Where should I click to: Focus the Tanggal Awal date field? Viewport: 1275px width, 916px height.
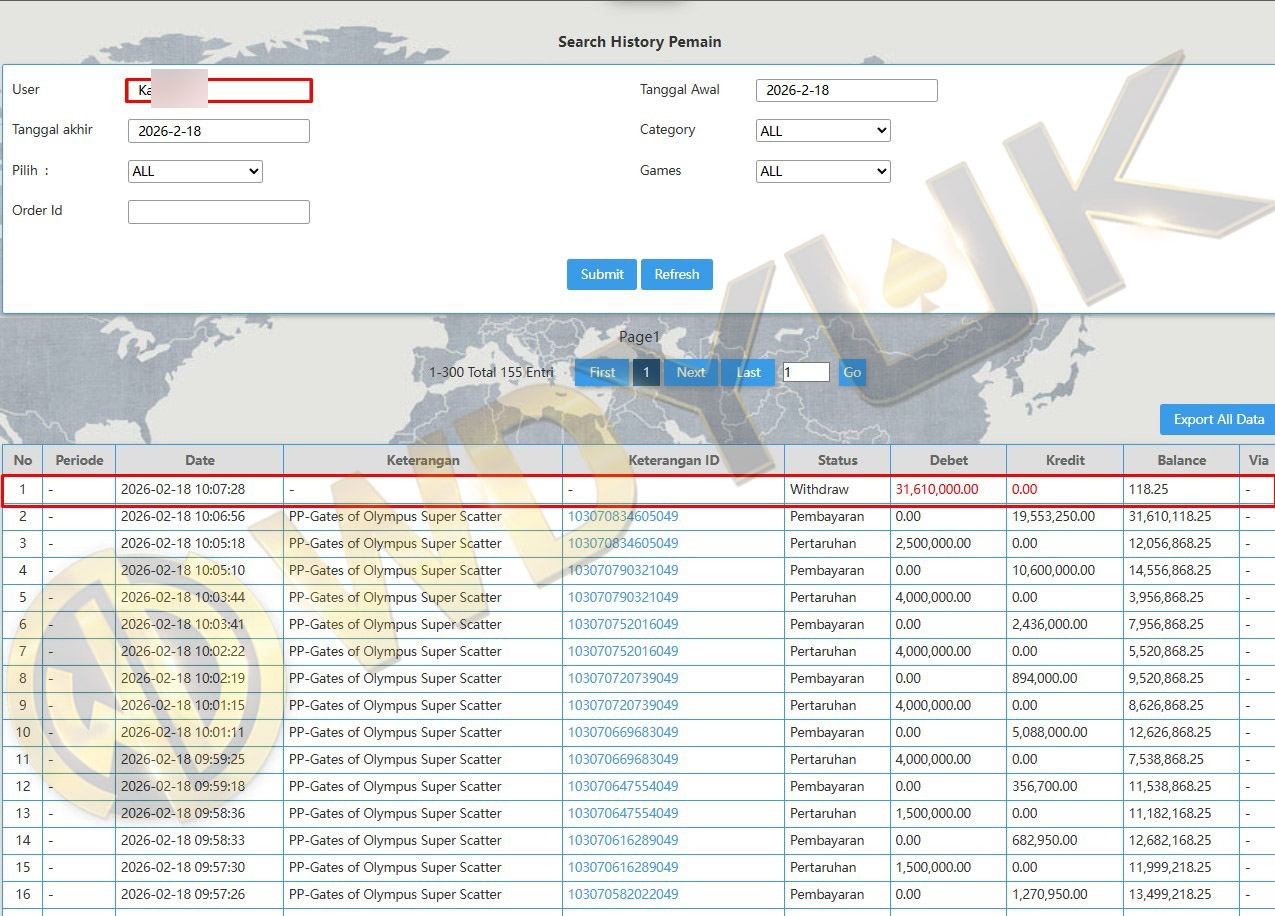click(846, 90)
